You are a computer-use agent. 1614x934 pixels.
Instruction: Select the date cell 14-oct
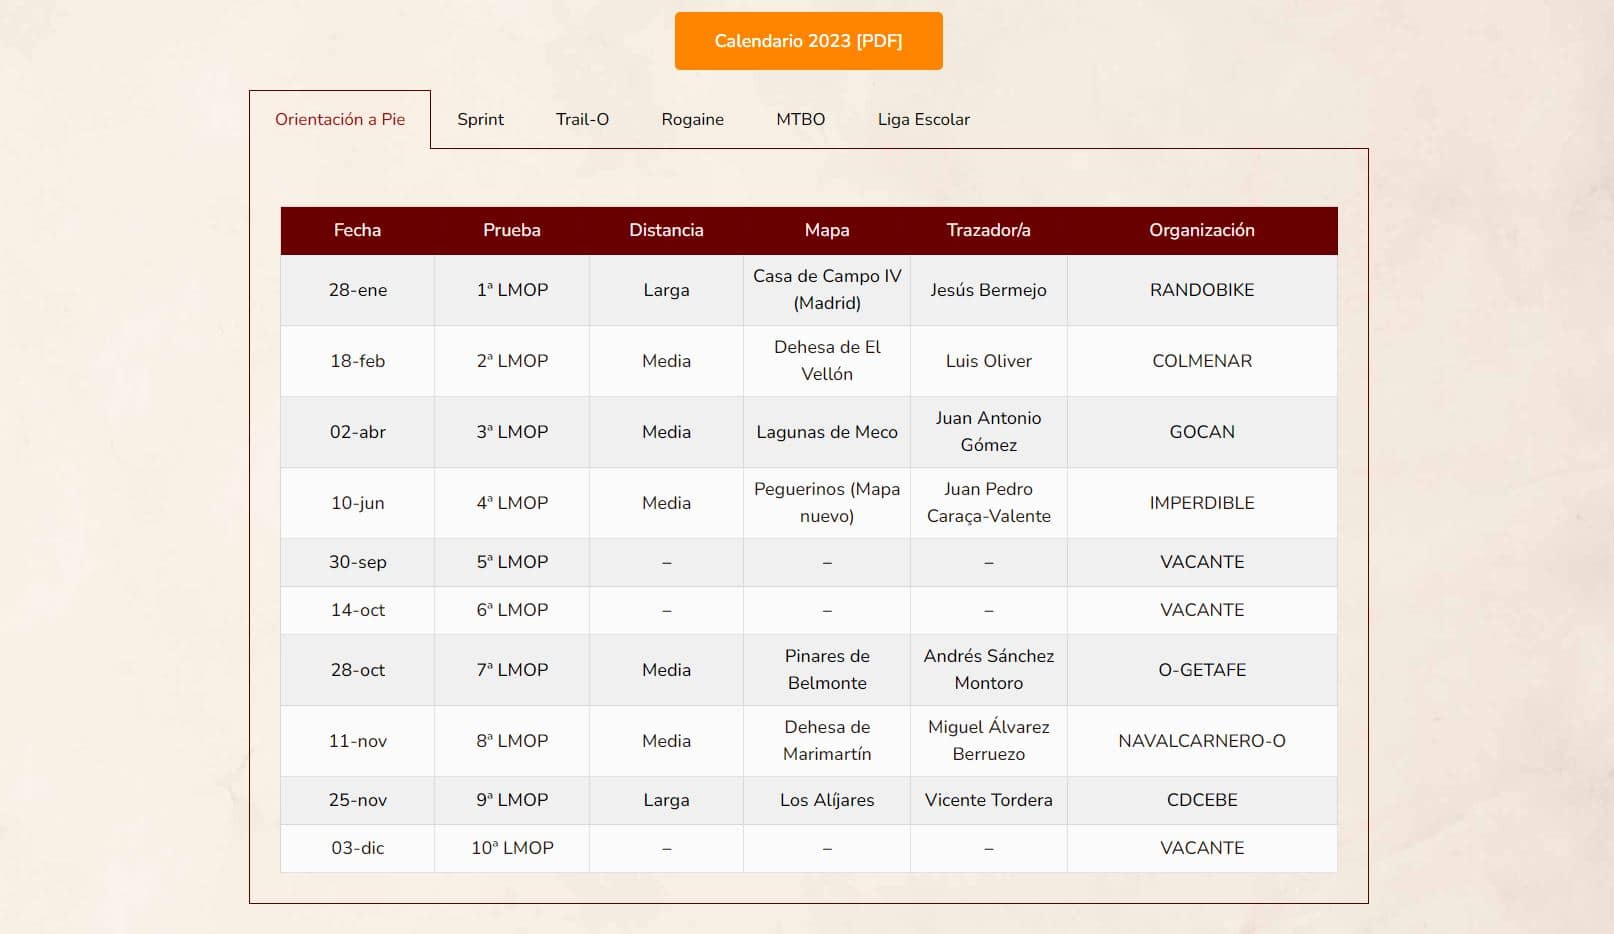pyautogui.click(x=357, y=610)
